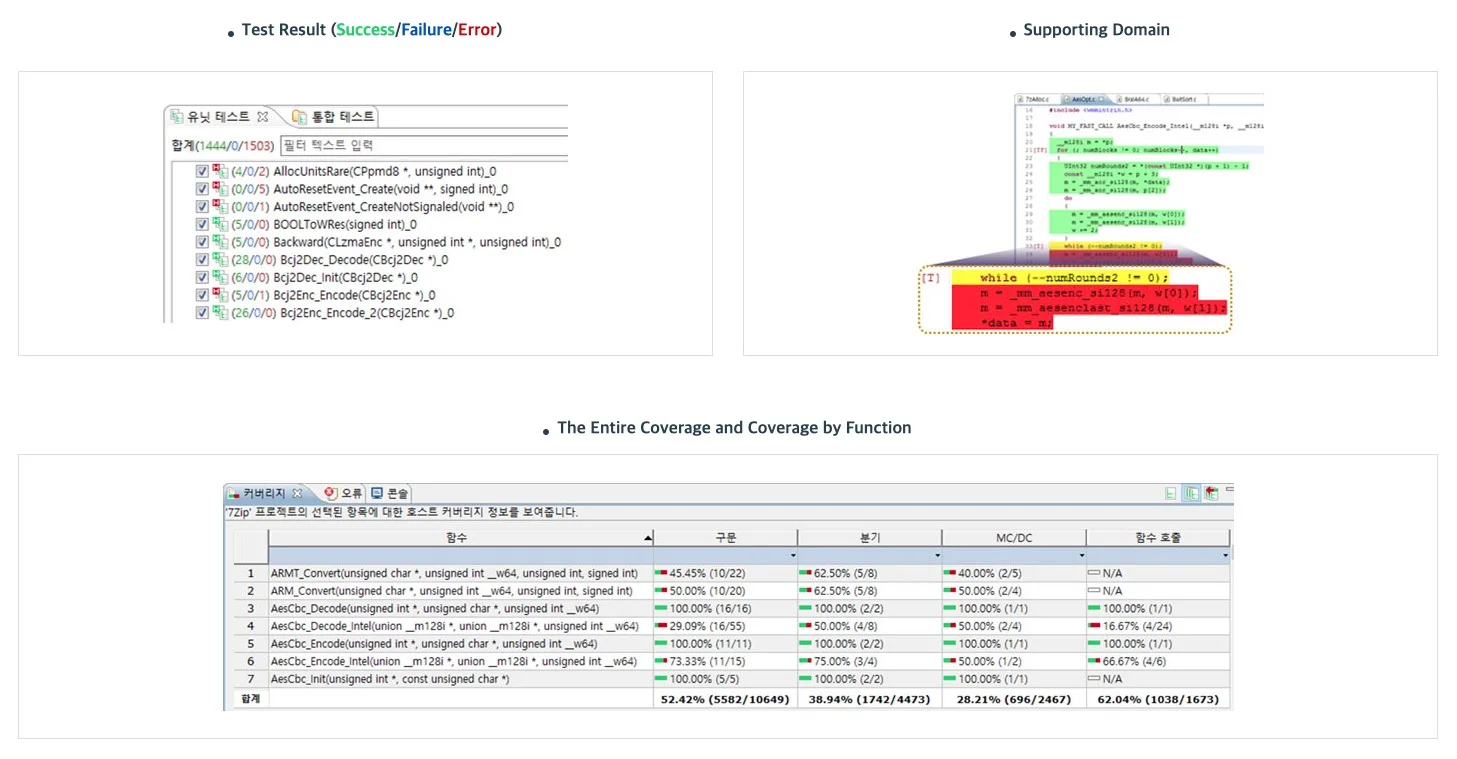Image resolution: width=1457 pixels, height=759 pixels.
Task: Toggle the Bcj2Dec_Decode test checkbox
Action: [202, 260]
